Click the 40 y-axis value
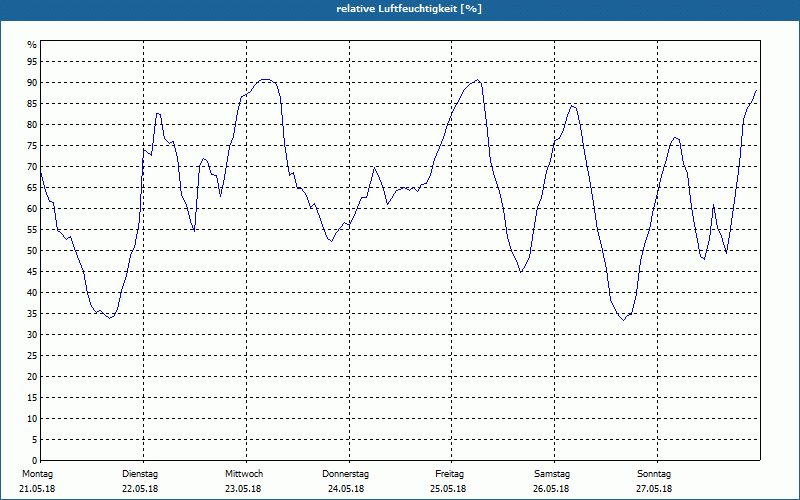The width and height of the screenshot is (800, 500). [x=32, y=292]
